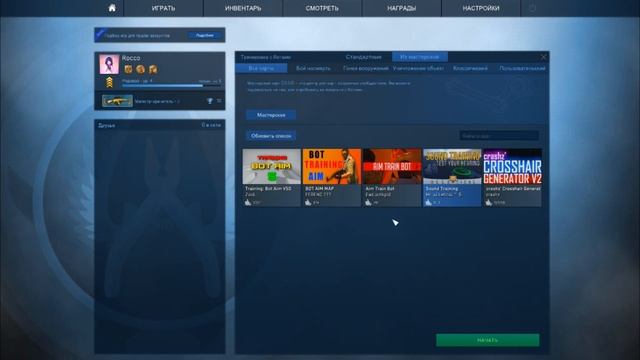Screen dimensions: 640x360
Task: Click the Подробнее button in the notification banner
Action: pos(205,36)
